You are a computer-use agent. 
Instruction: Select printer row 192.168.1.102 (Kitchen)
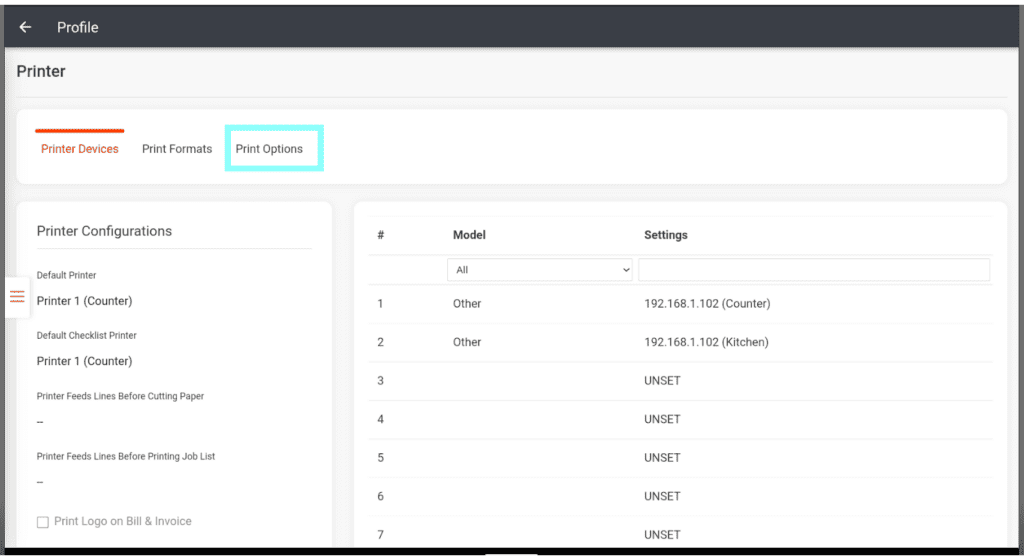(x=706, y=342)
